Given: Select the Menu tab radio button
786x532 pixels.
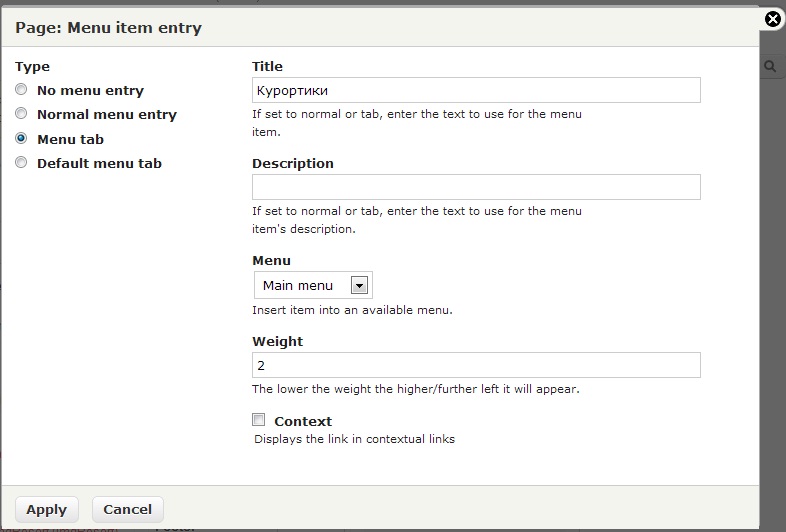Looking at the screenshot, I should (x=21, y=138).
